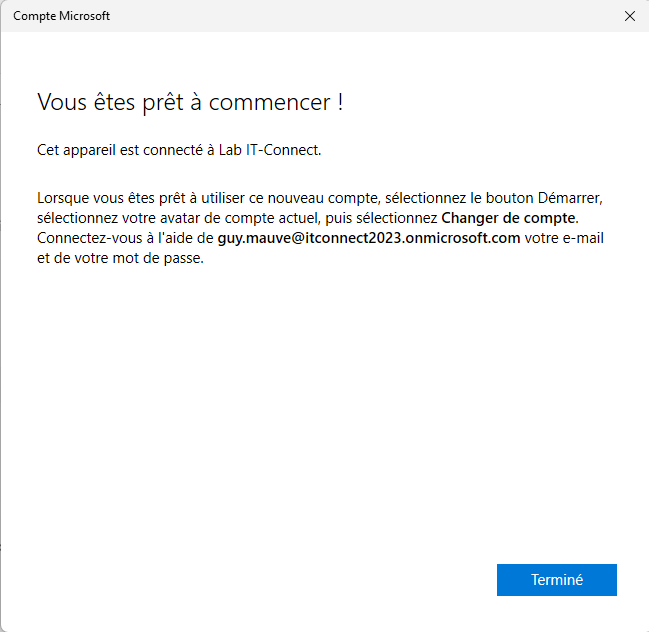Select the guy.mauve@itconnect2023.onmicrosoft.com email text
The height and width of the screenshot is (632, 649).
pos(369,238)
